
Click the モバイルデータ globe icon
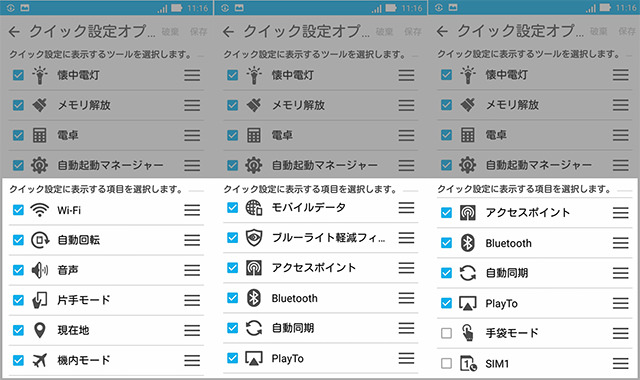(253, 208)
